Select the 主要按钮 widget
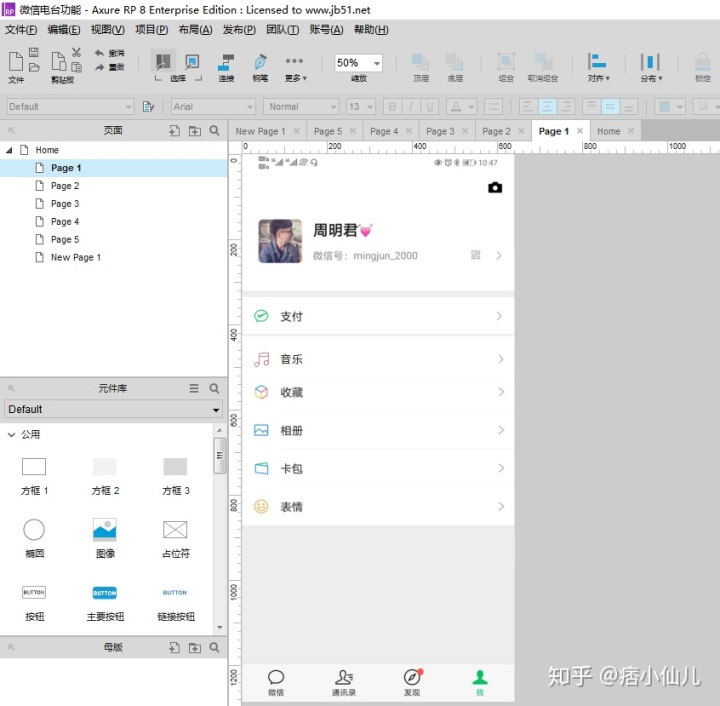This screenshot has height=706, width=720. [105, 604]
